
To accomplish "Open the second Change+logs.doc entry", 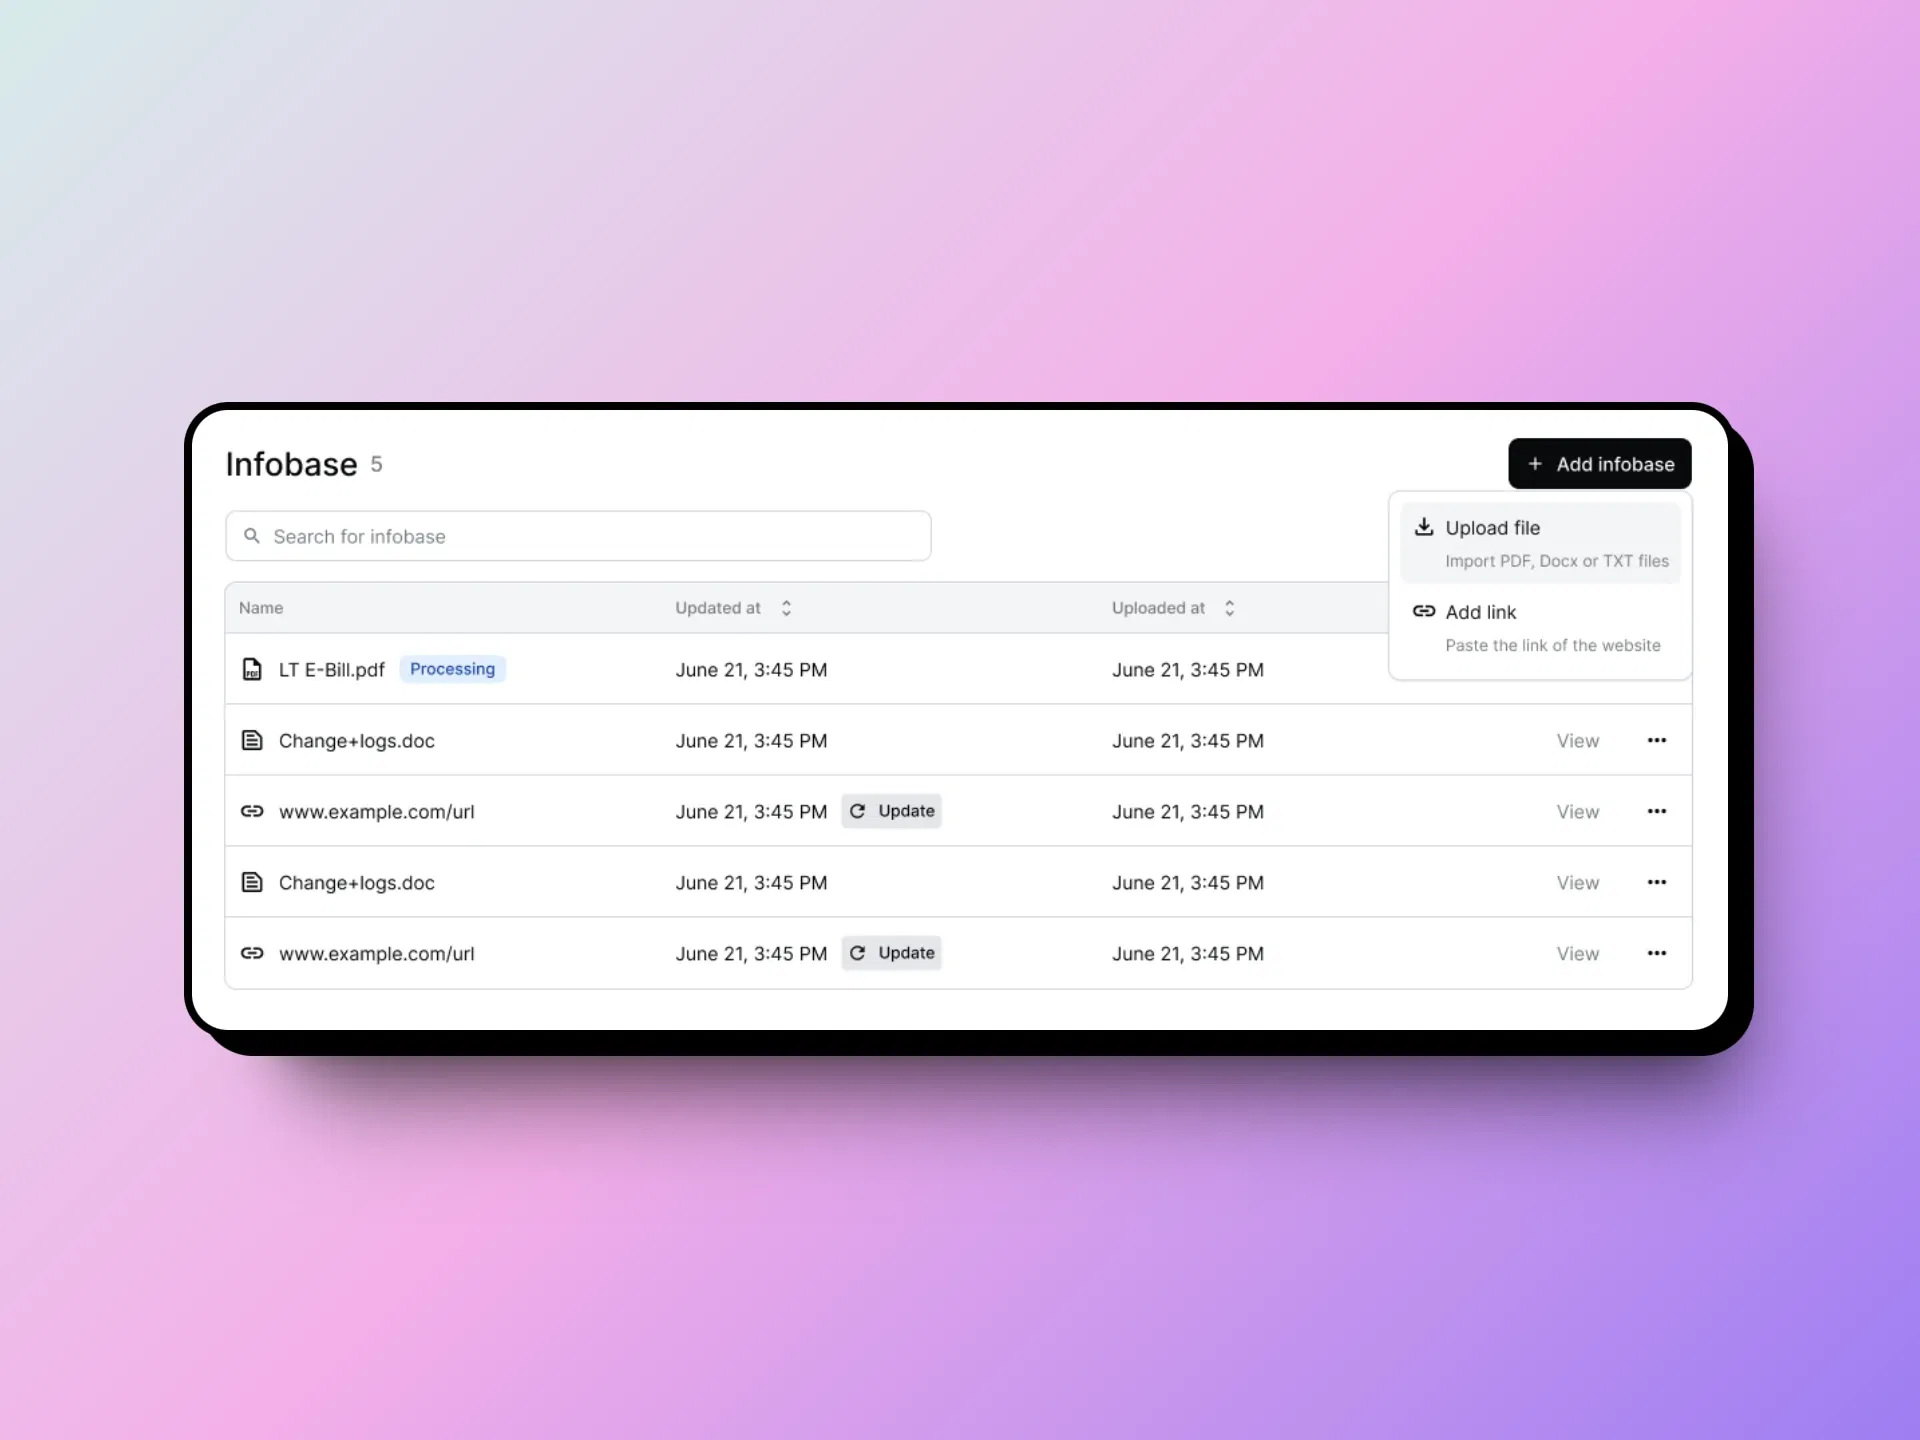I will click(x=357, y=883).
